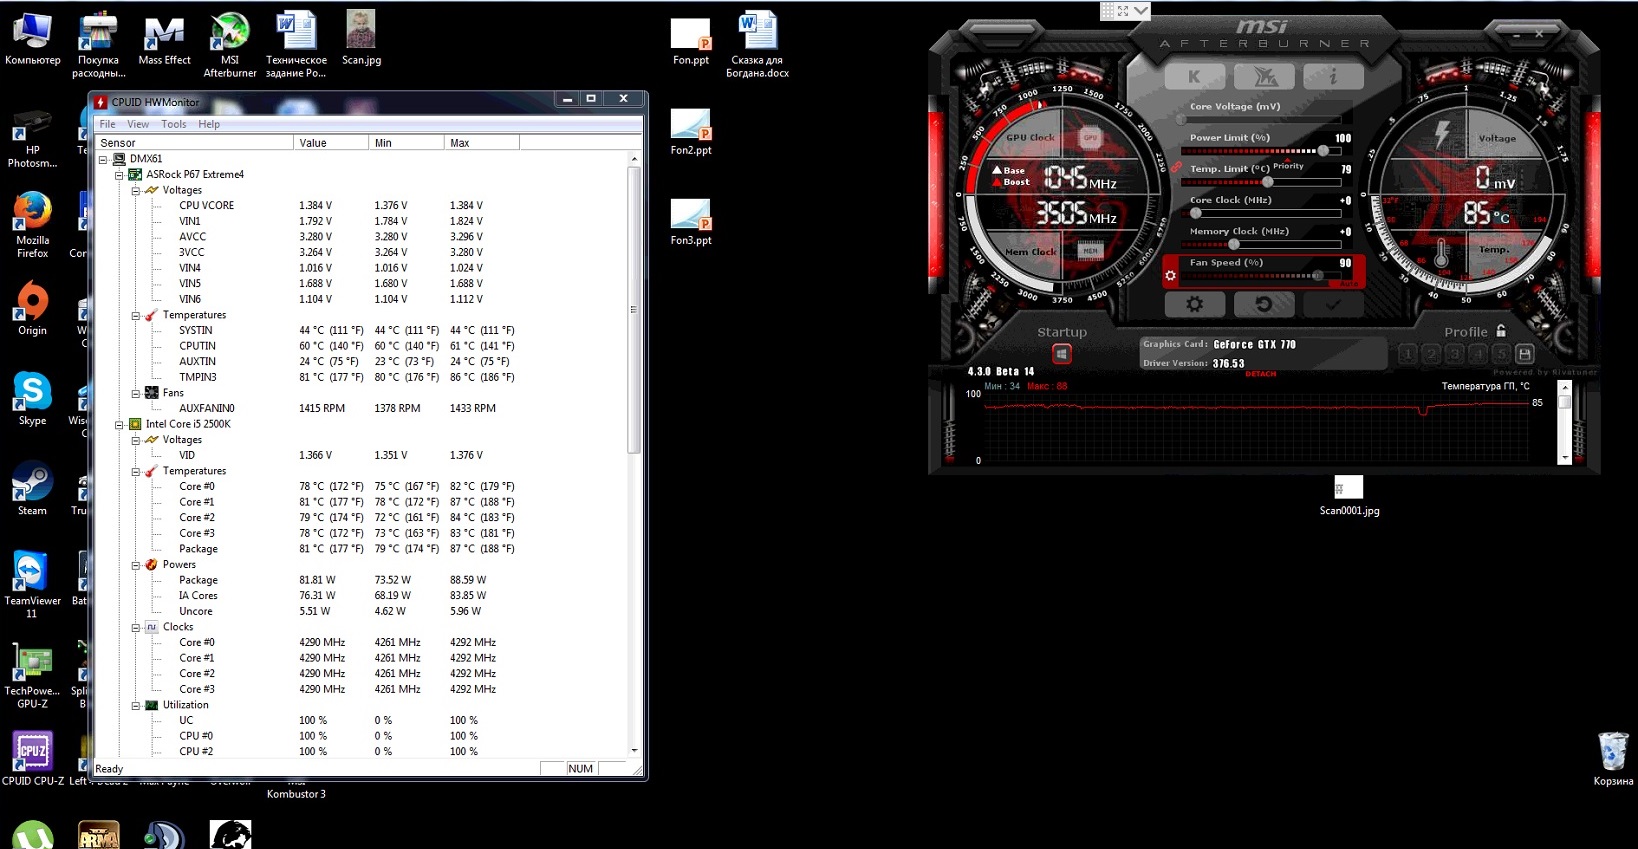Open Afterburner settings gear button
The width and height of the screenshot is (1638, 849).
click(1194, 304)
